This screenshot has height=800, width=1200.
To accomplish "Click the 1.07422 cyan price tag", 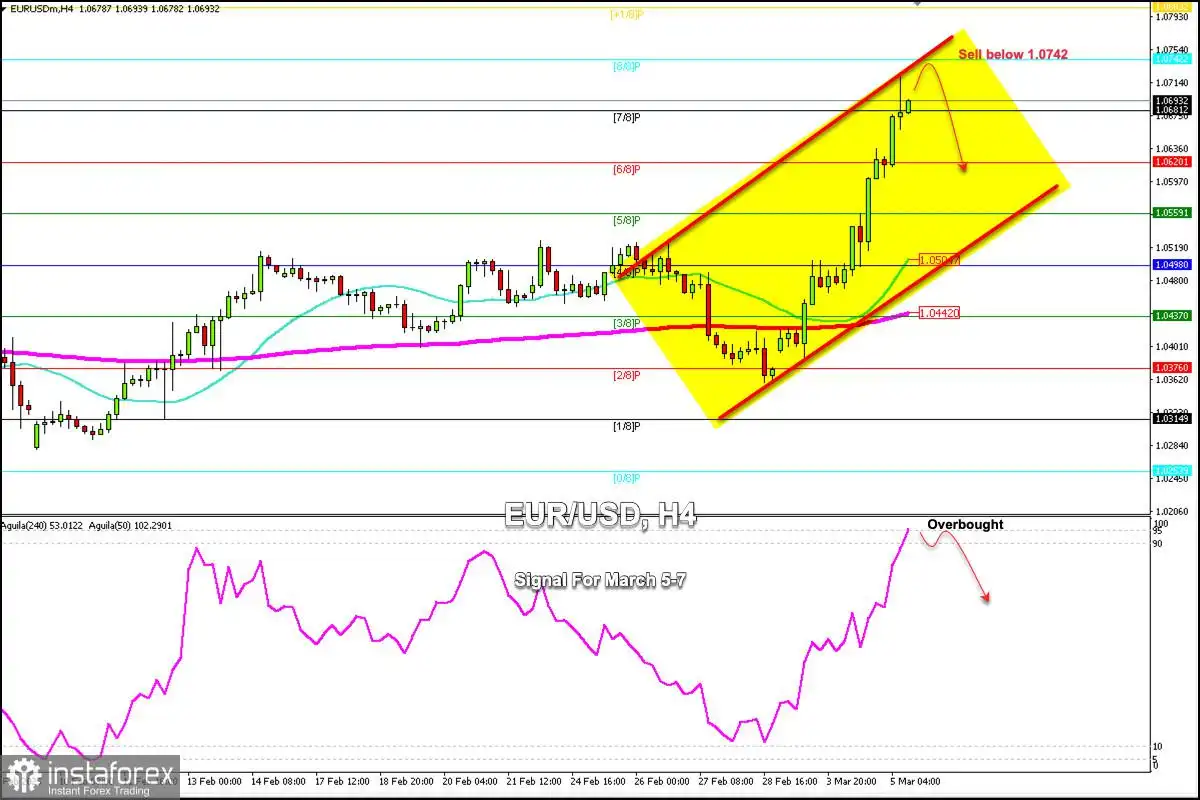I will [1173, 59].
